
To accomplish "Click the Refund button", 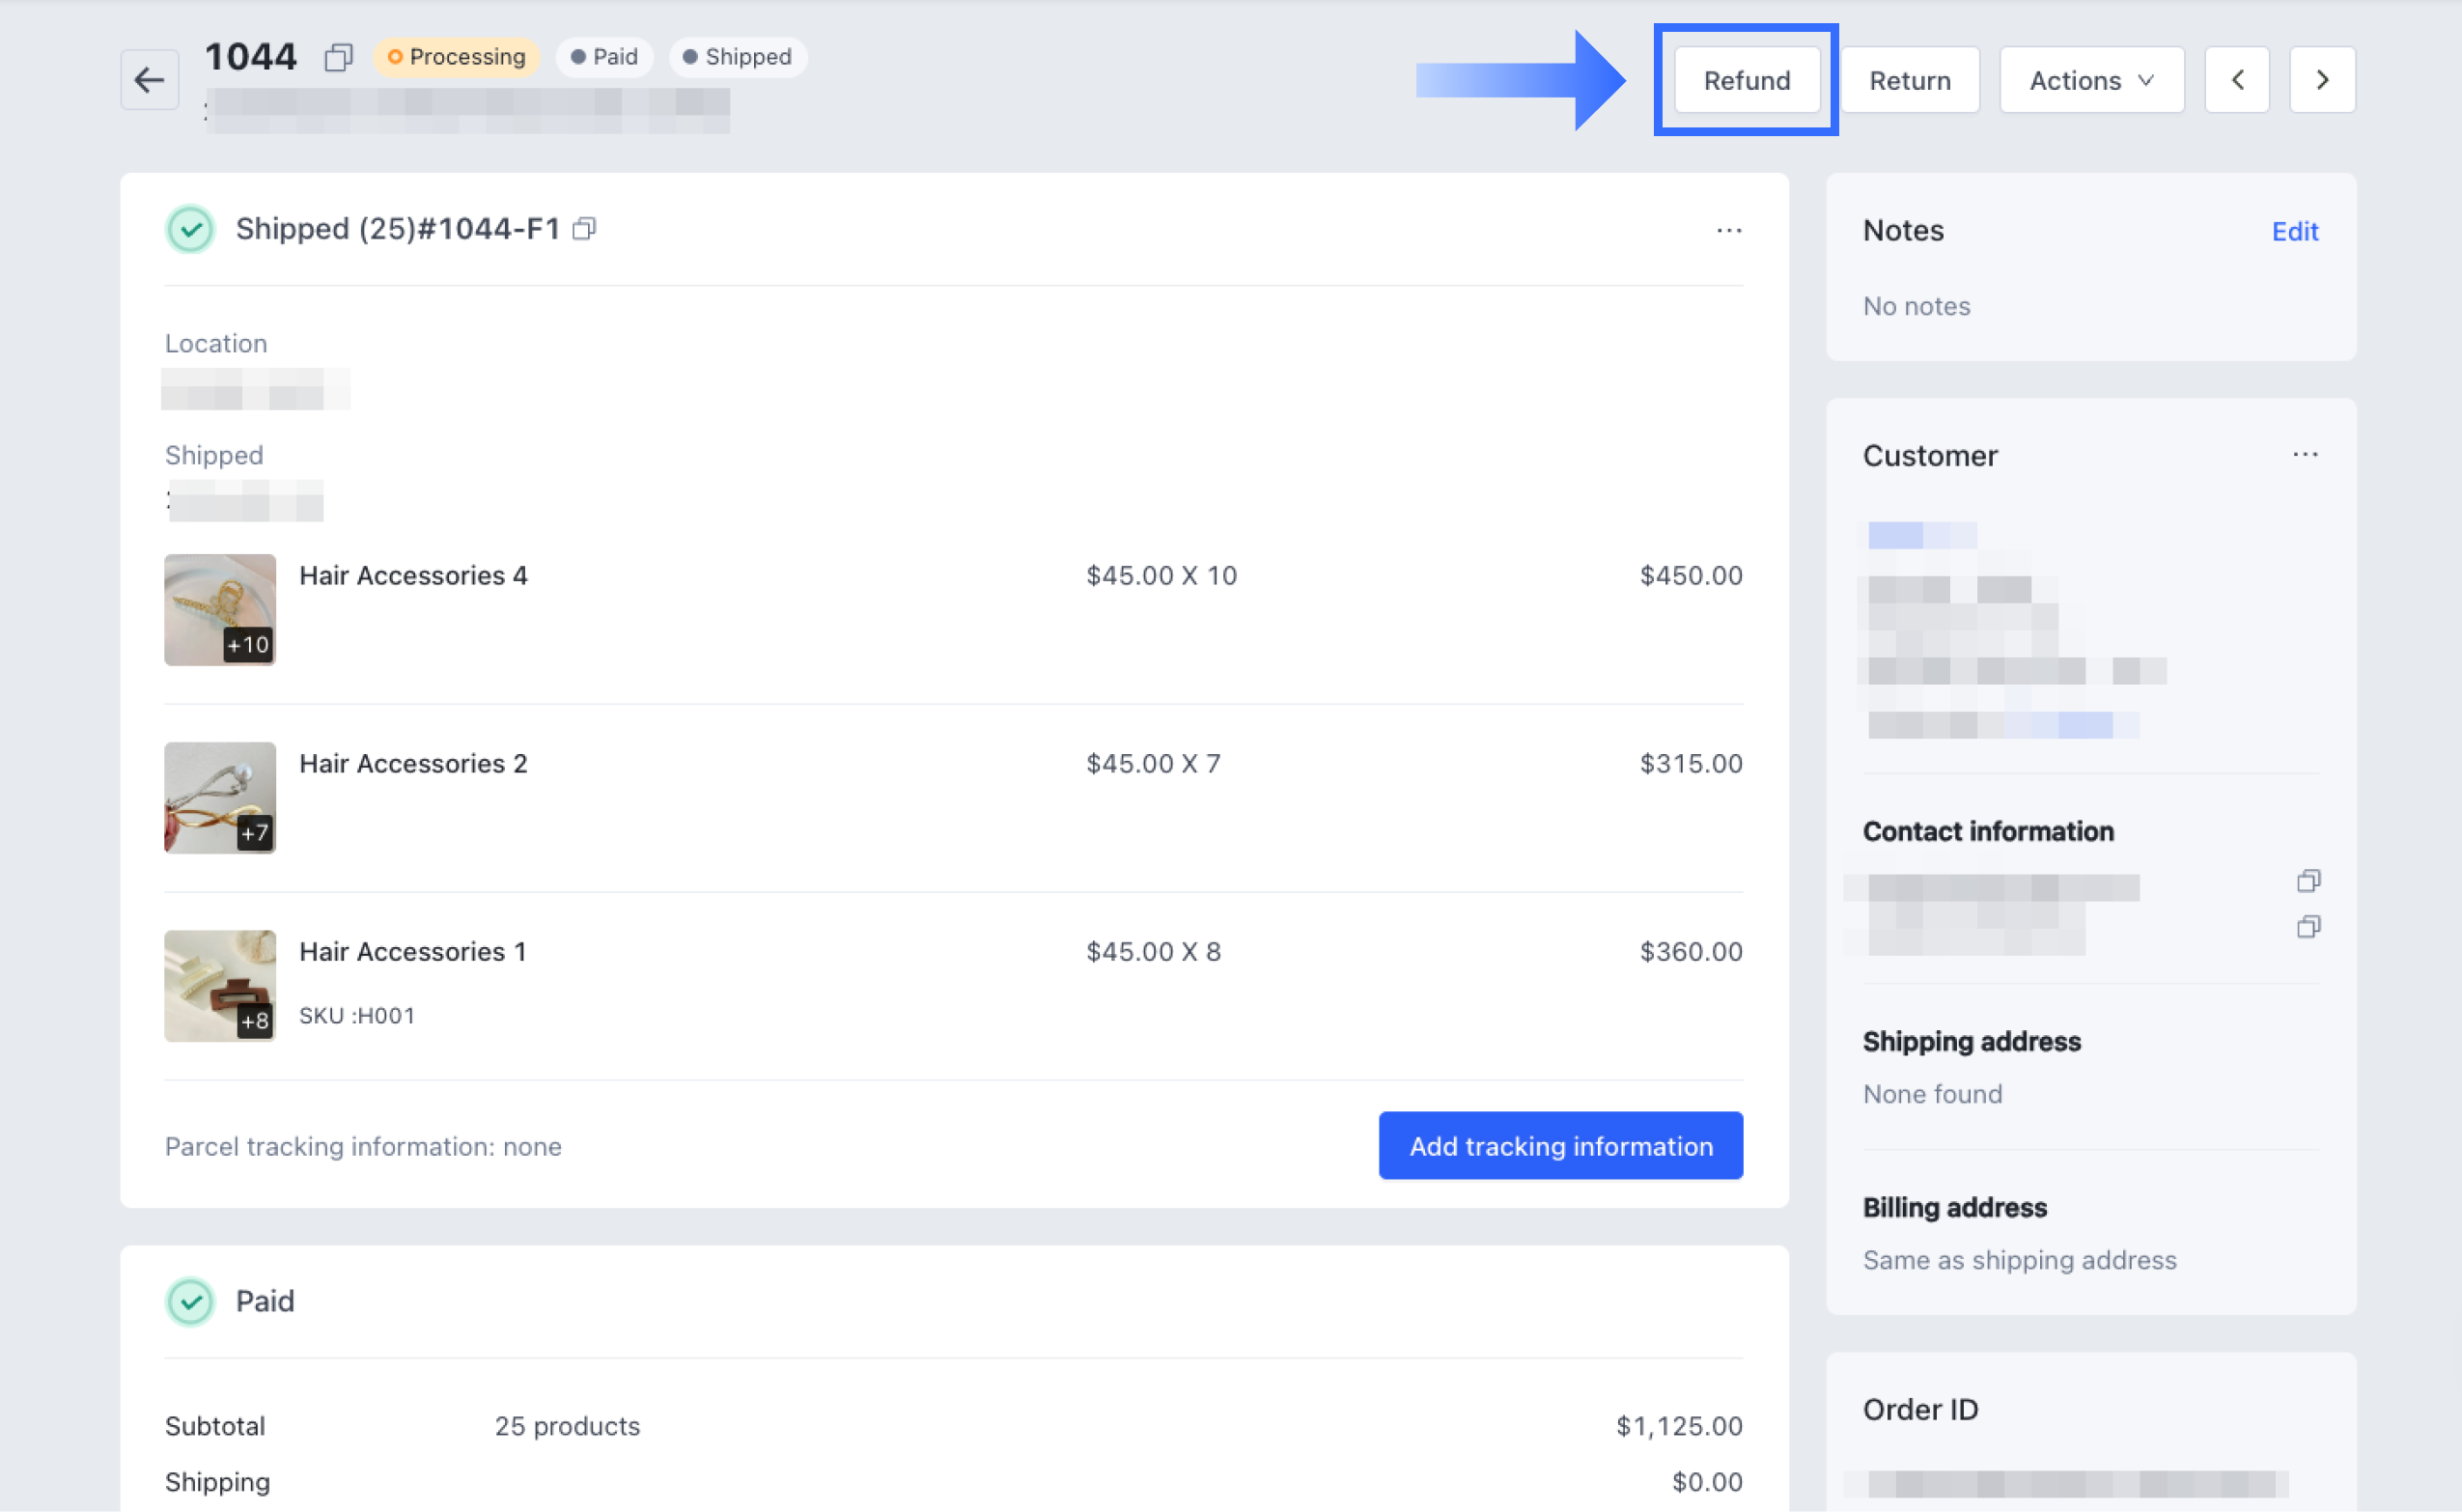I will [1746, 80].
